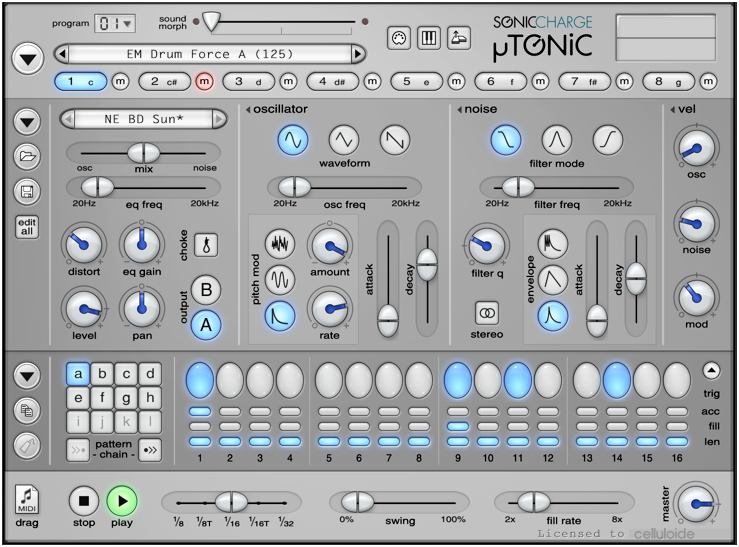Click the left pattern chain arrow

click(78, 450)
